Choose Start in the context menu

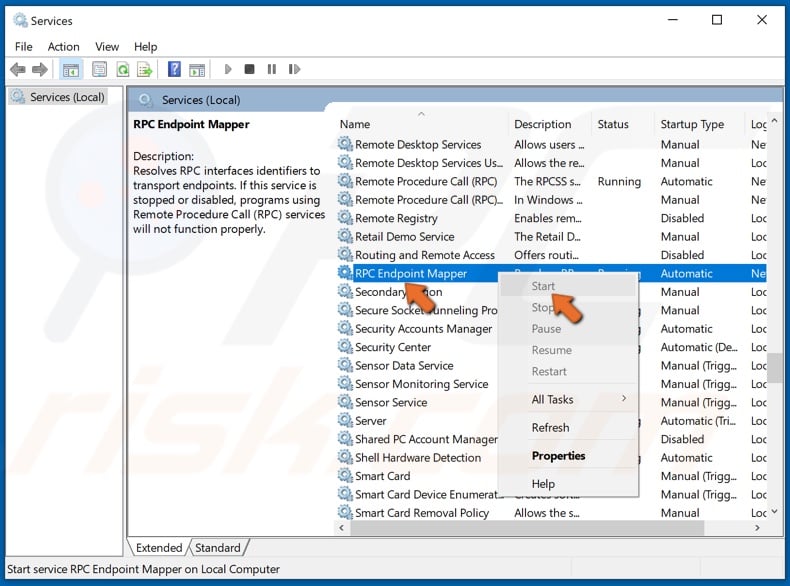[568, 286]
